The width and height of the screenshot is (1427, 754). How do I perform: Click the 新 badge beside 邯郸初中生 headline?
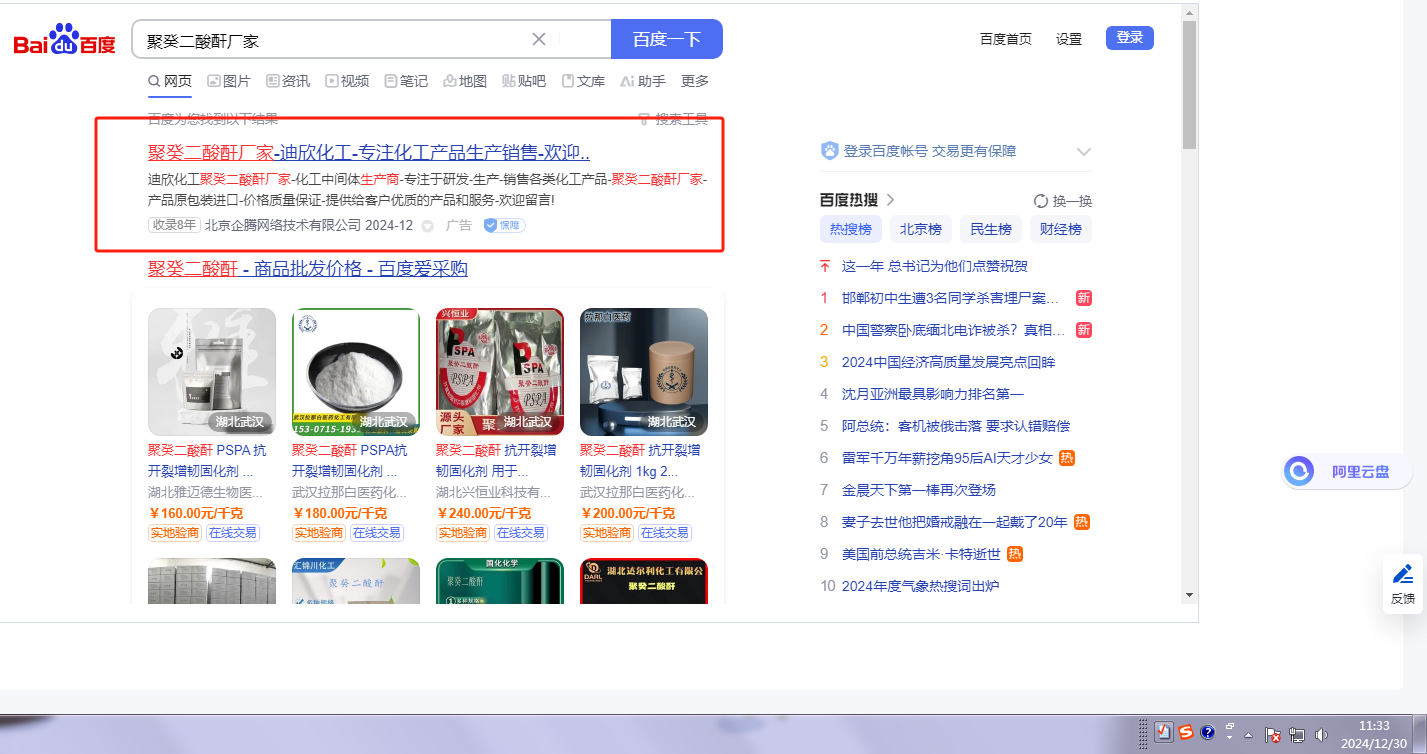pyautogui.click(x=1084, y=298)
